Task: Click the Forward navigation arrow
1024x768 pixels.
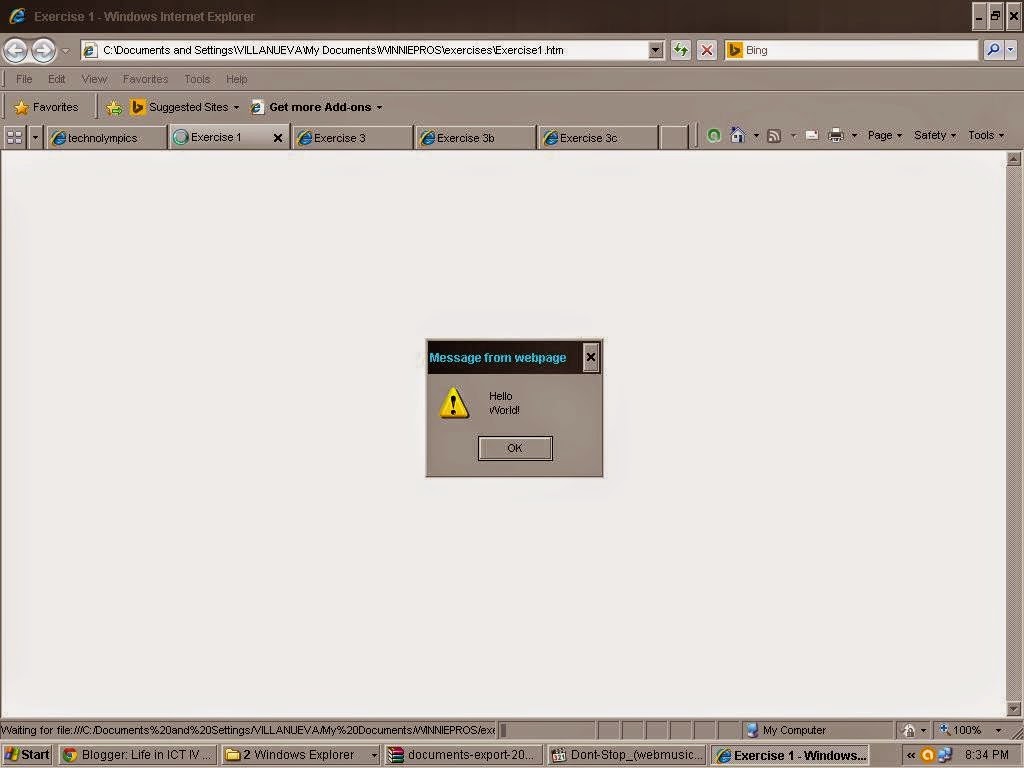Action: coord(44,50)
